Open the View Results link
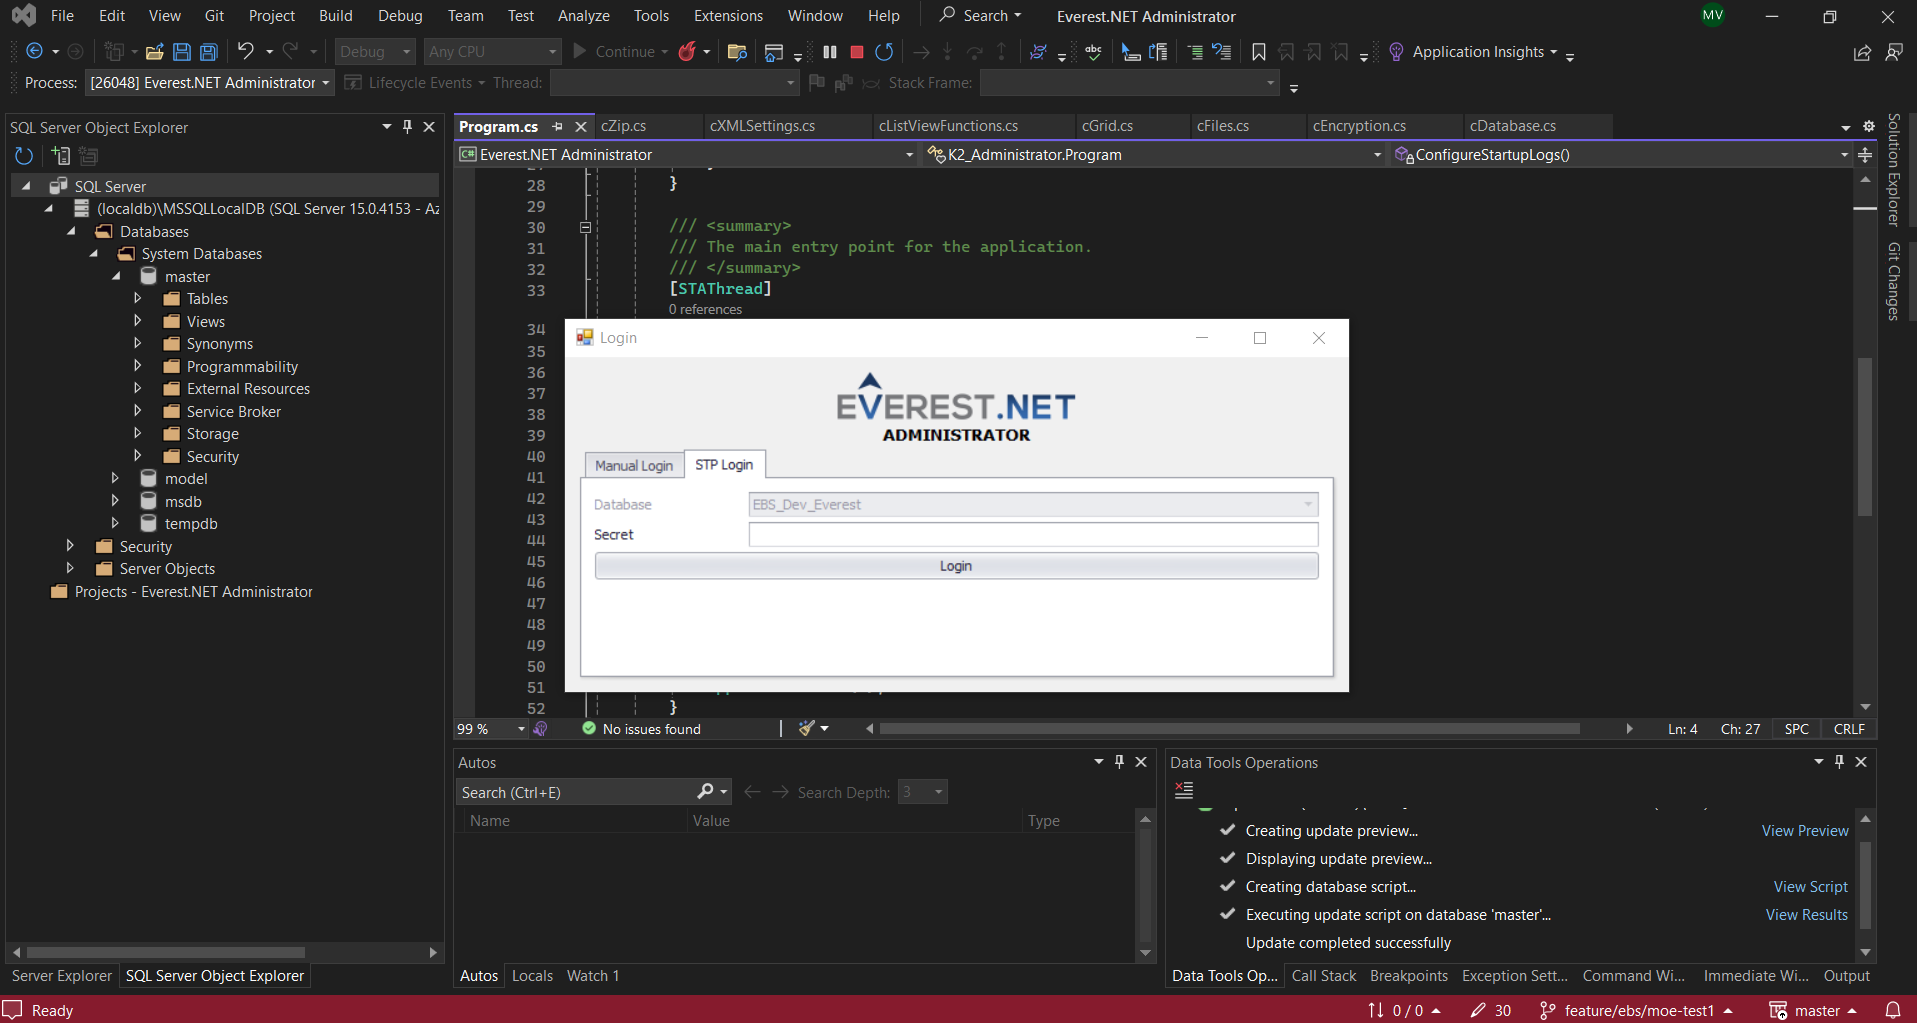 click(1807, 915)
